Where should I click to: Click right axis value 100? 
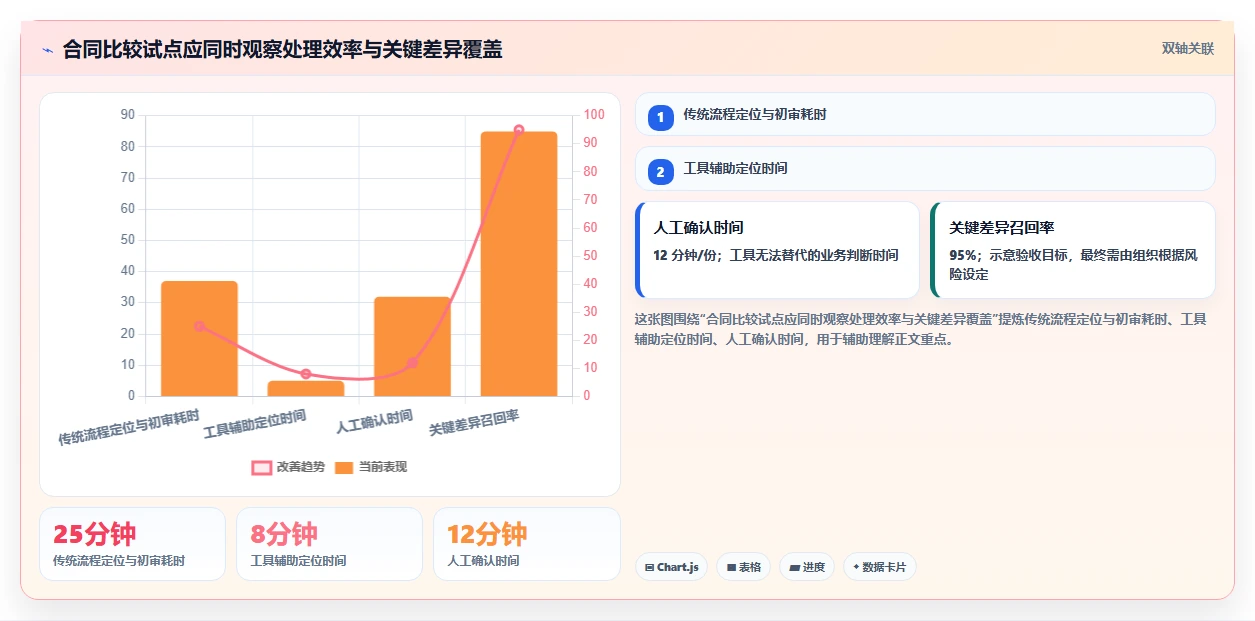[x=594, y=115]
